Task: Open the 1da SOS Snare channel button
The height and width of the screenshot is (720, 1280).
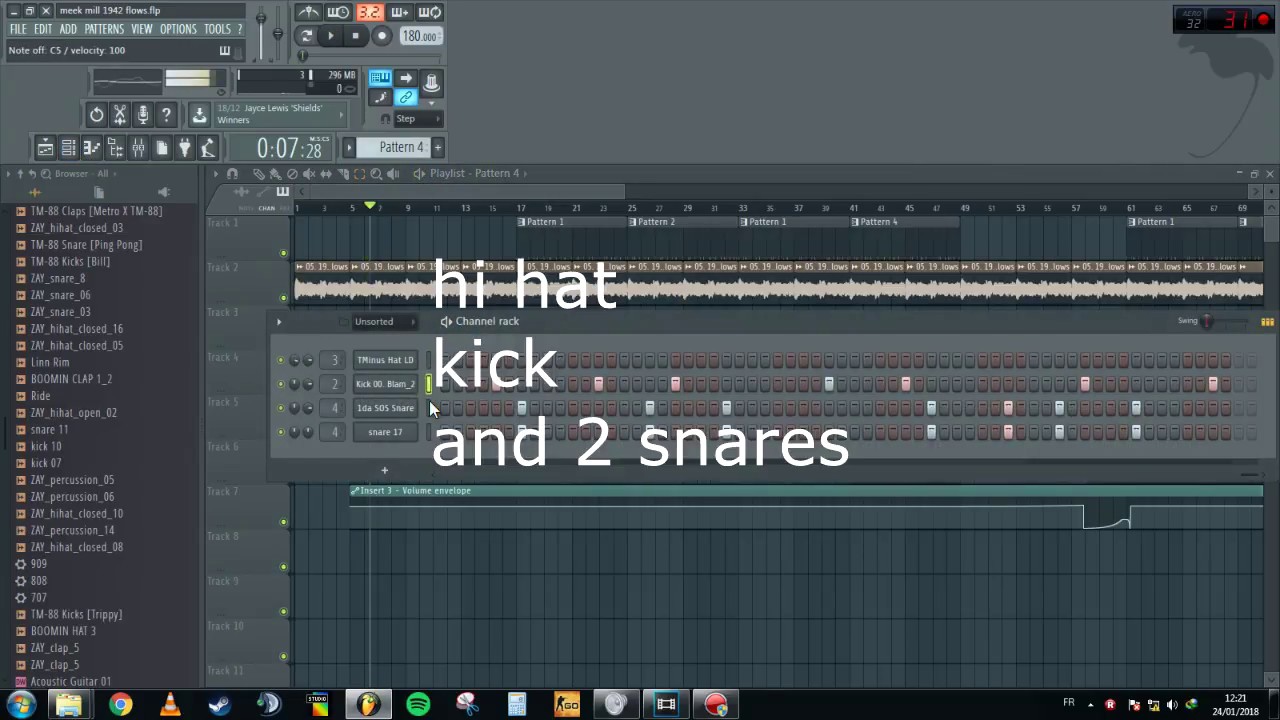Action: [385, 408]
